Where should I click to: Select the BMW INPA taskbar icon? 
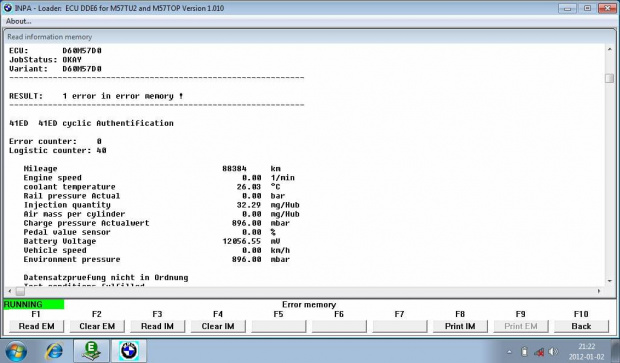click(129, 351)
